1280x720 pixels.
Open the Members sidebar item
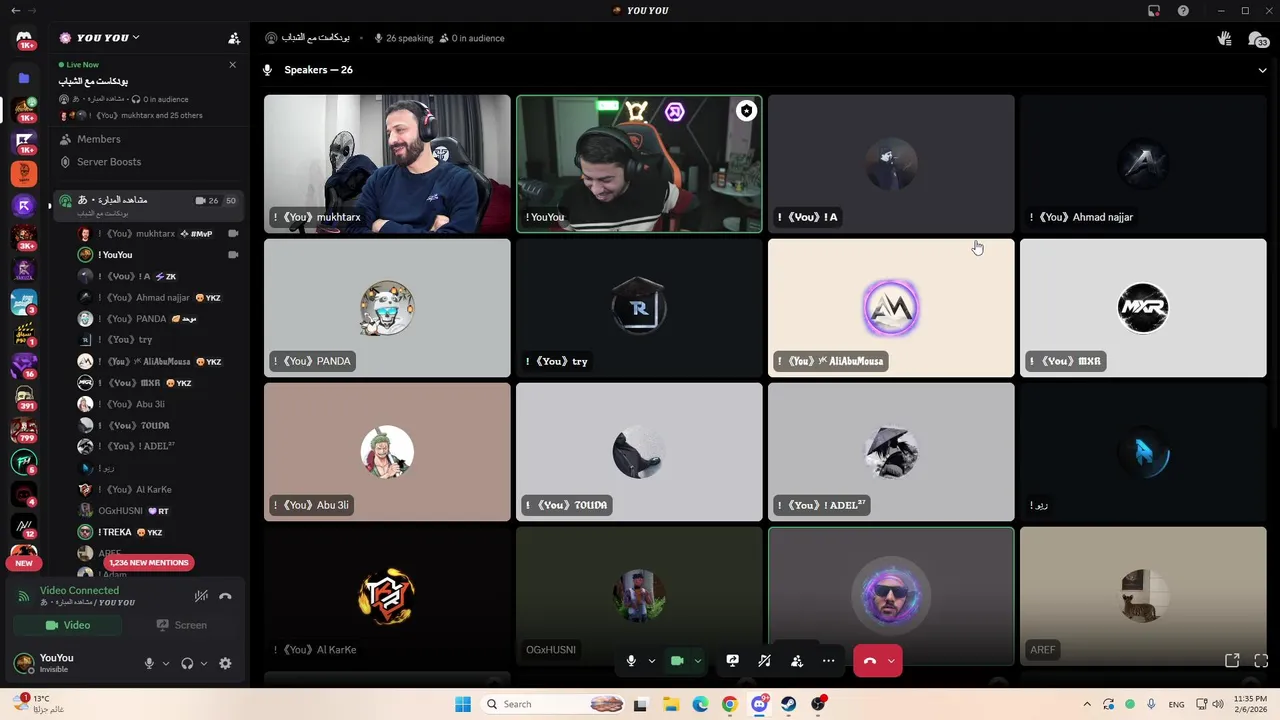click(x=99, y=139)
